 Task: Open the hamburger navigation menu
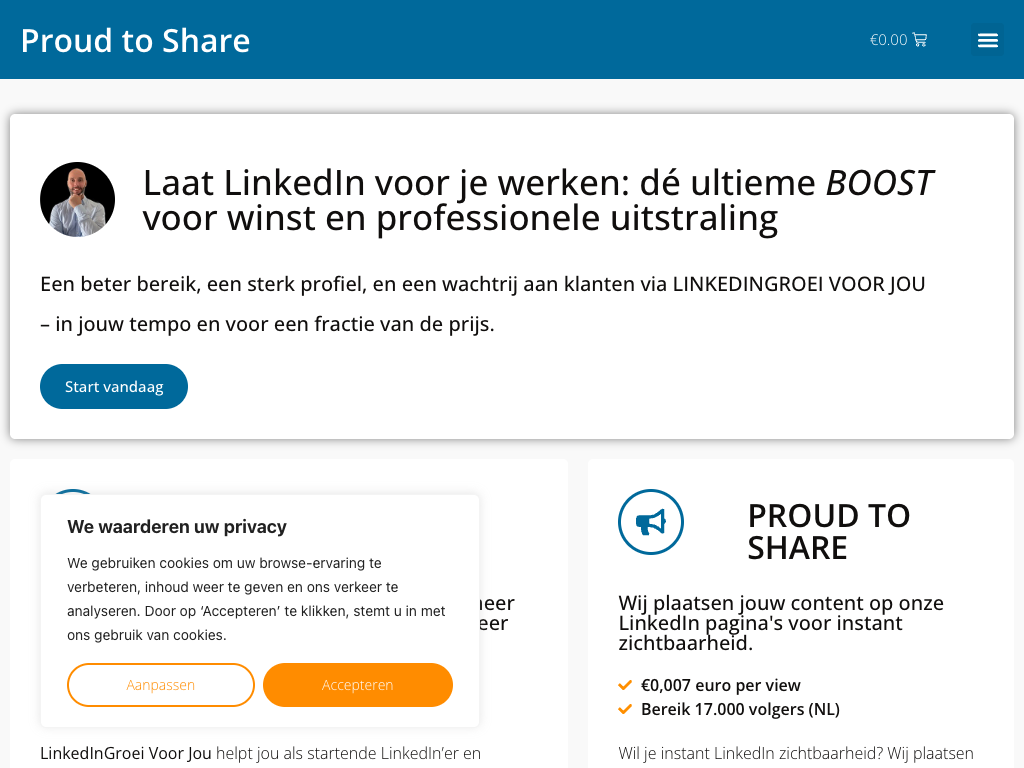(988, 40)
